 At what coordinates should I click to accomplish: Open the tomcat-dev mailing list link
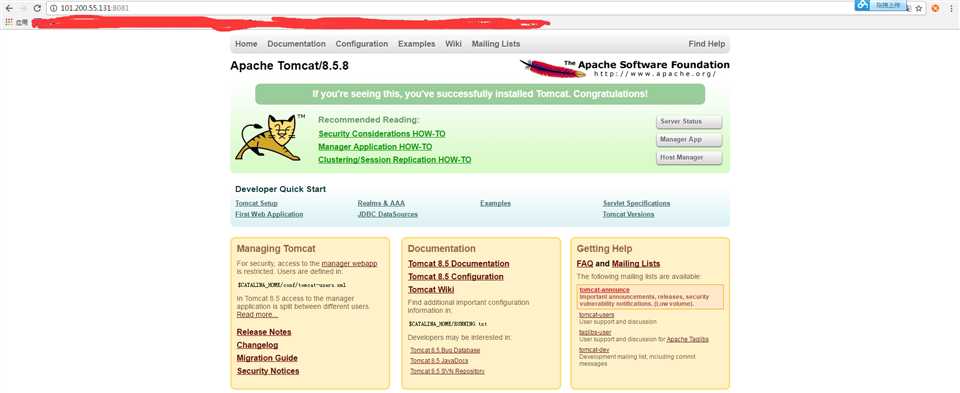pyautogui.click(x=594, y=350)
